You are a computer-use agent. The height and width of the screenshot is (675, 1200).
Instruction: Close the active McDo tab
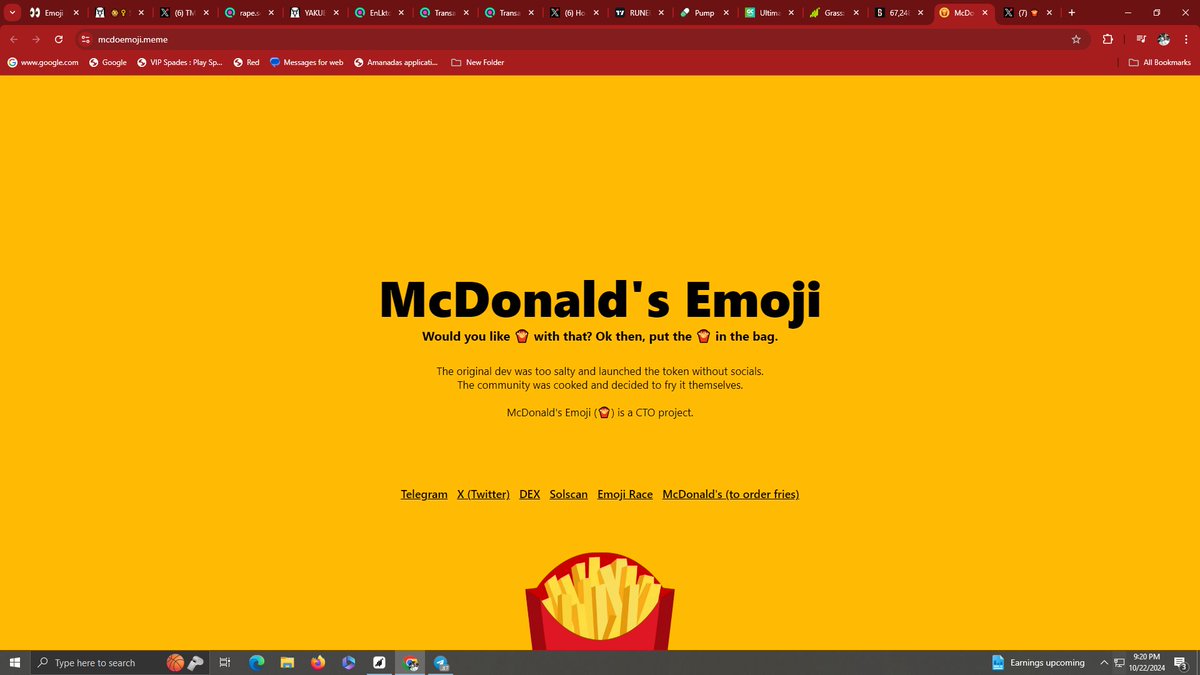click(x=985, y=13)
